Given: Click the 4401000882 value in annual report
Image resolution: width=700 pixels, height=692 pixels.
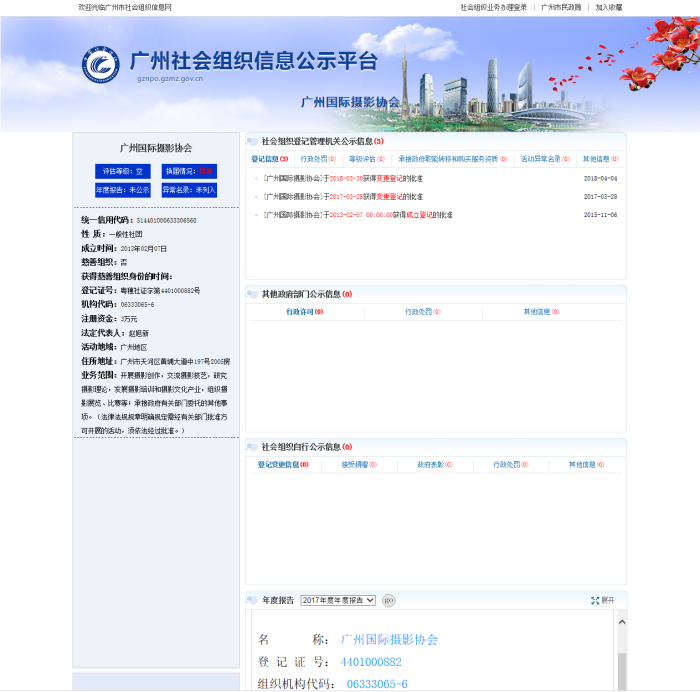Looking at the screenshot, I should pos(371,662).
